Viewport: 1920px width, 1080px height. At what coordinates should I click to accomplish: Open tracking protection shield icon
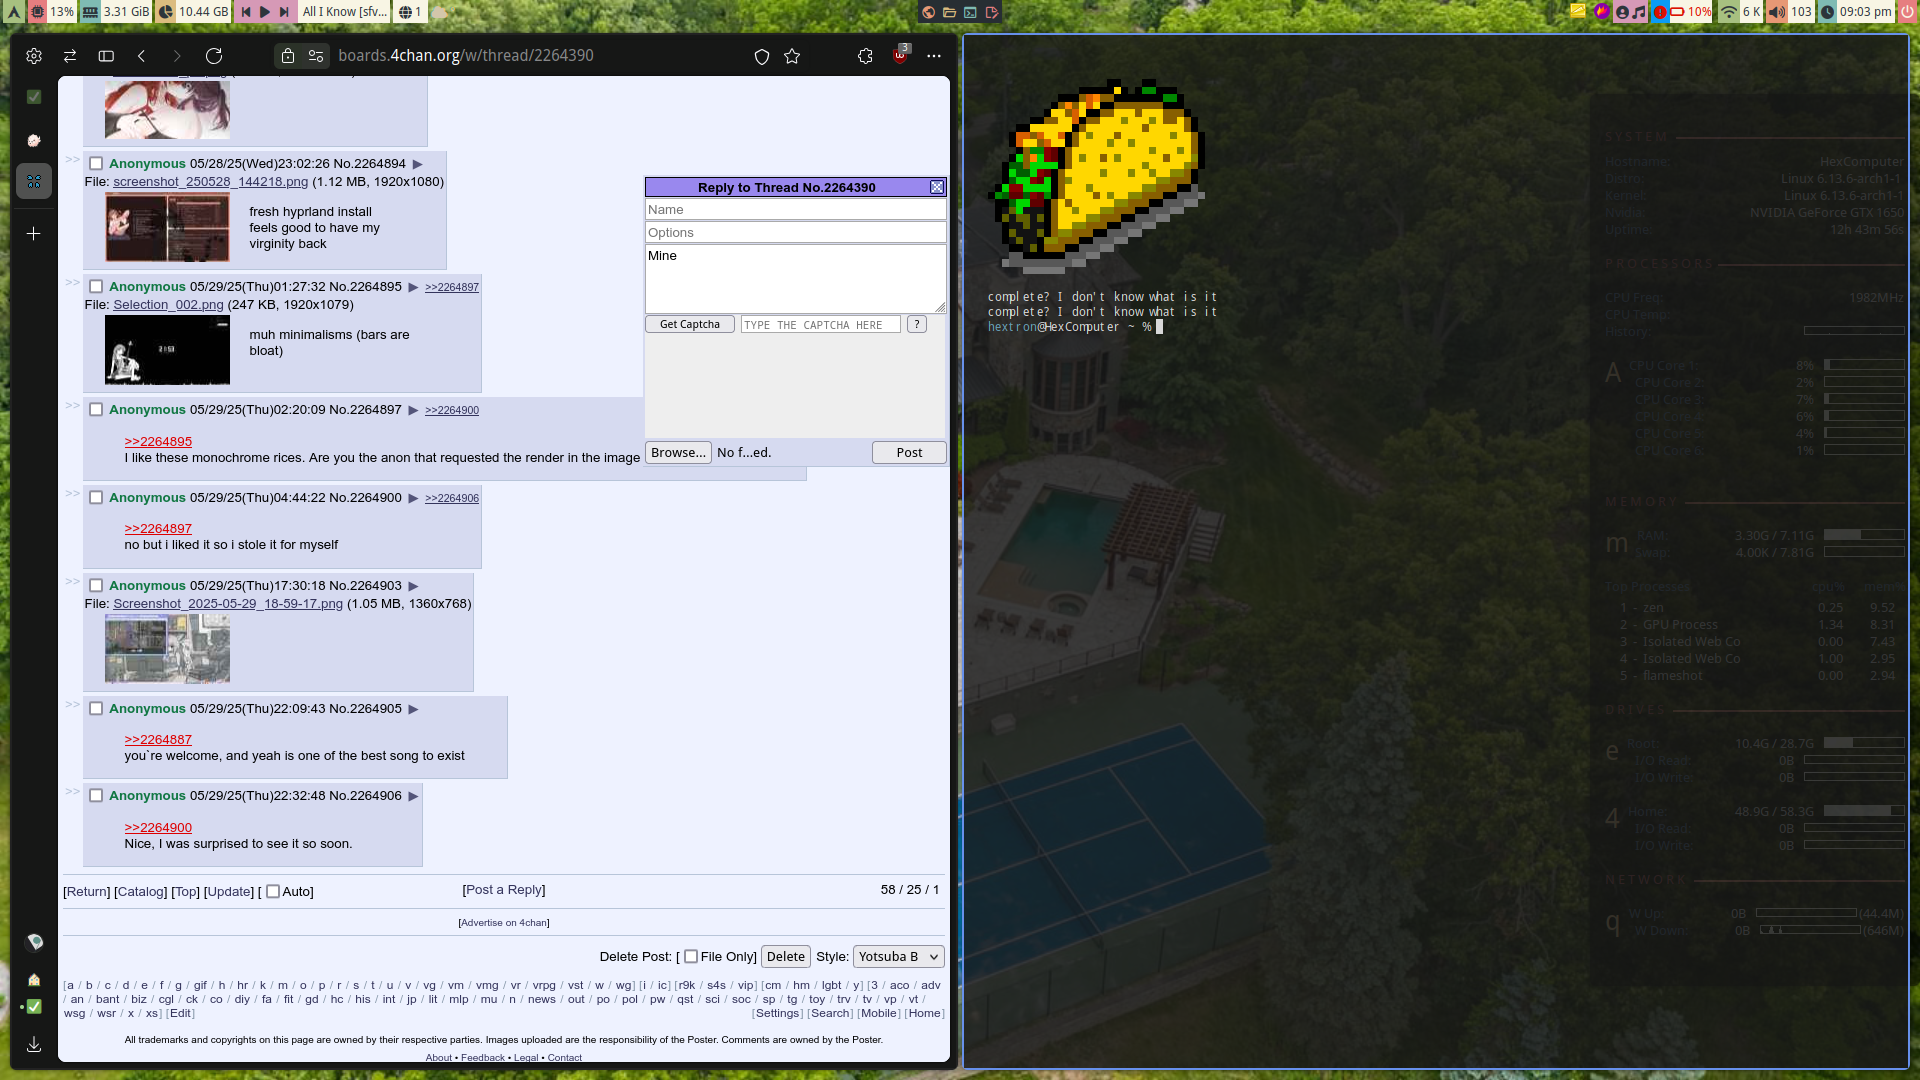coord(762,56)
